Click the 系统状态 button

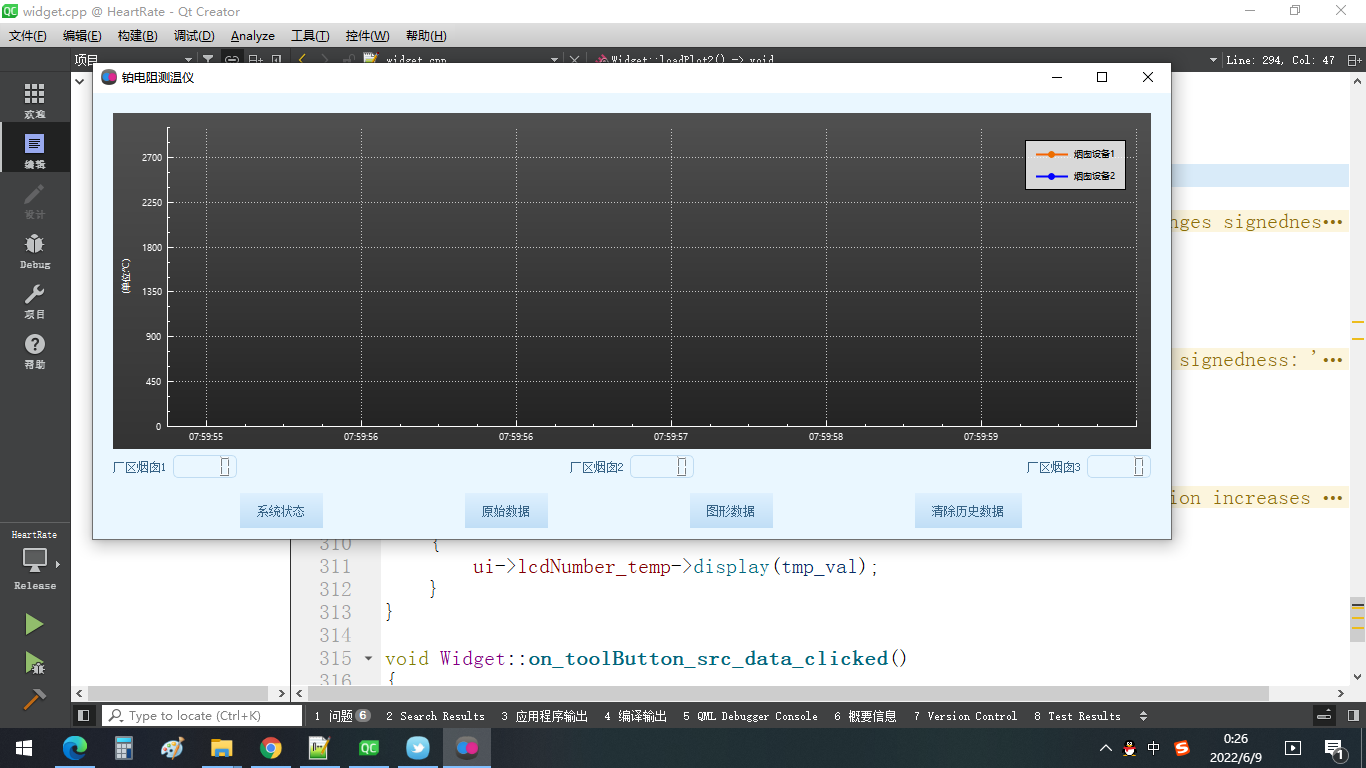281,511
